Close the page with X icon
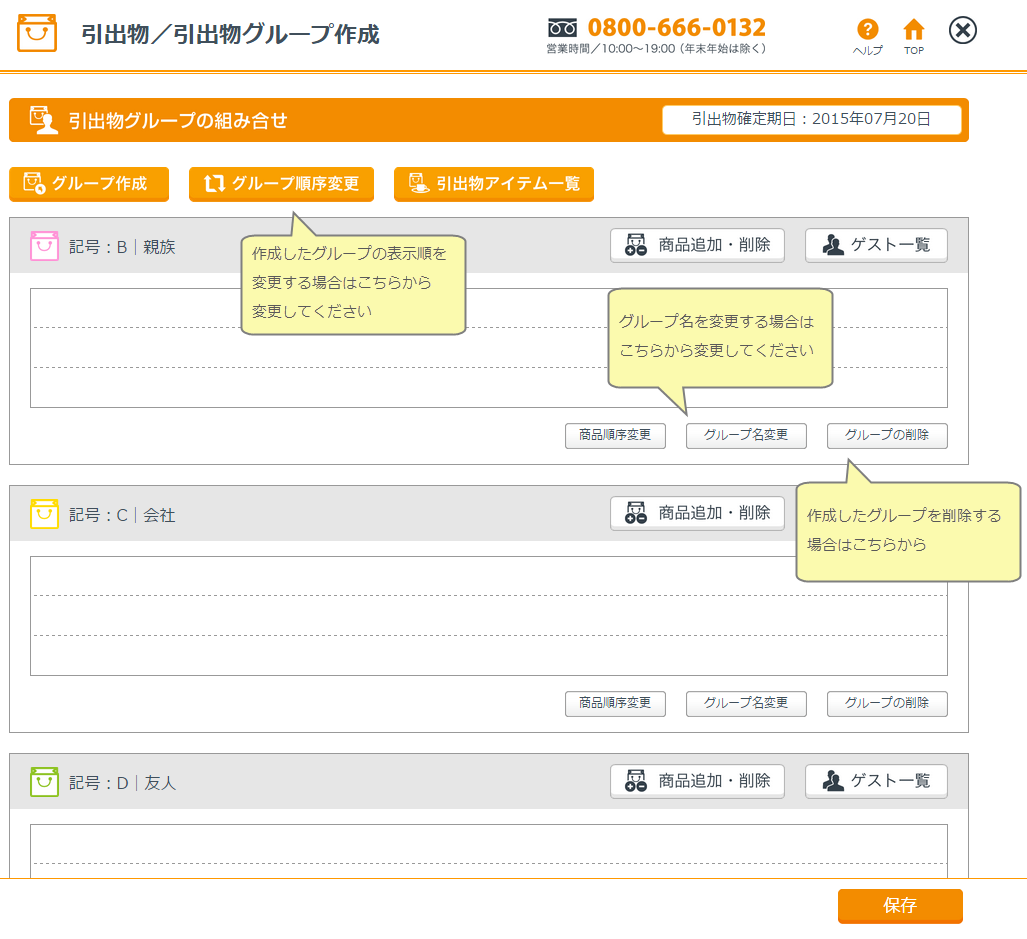 pos(962,31)
